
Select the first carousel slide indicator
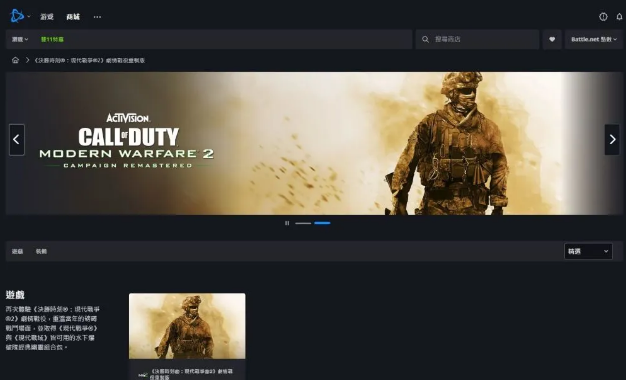(x=303, y=223)
